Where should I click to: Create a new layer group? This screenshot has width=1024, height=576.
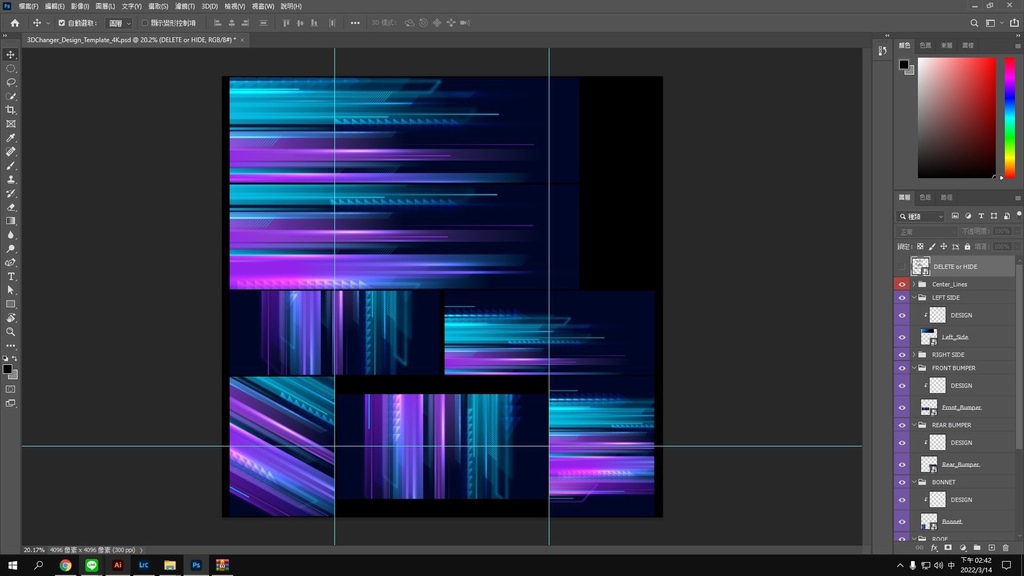click(x=977, y=548)
